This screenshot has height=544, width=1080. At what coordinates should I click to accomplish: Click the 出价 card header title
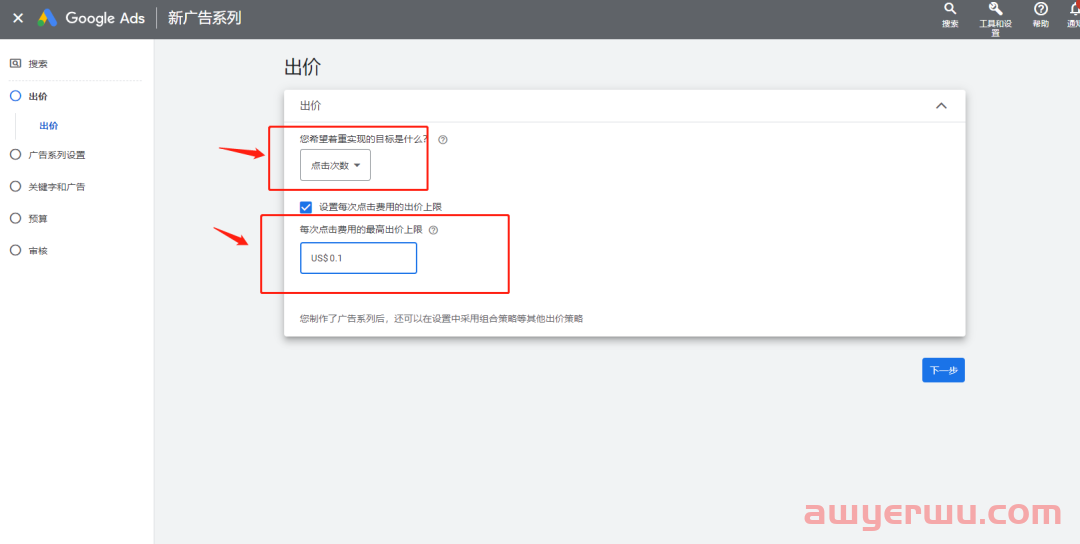point(310,106)
